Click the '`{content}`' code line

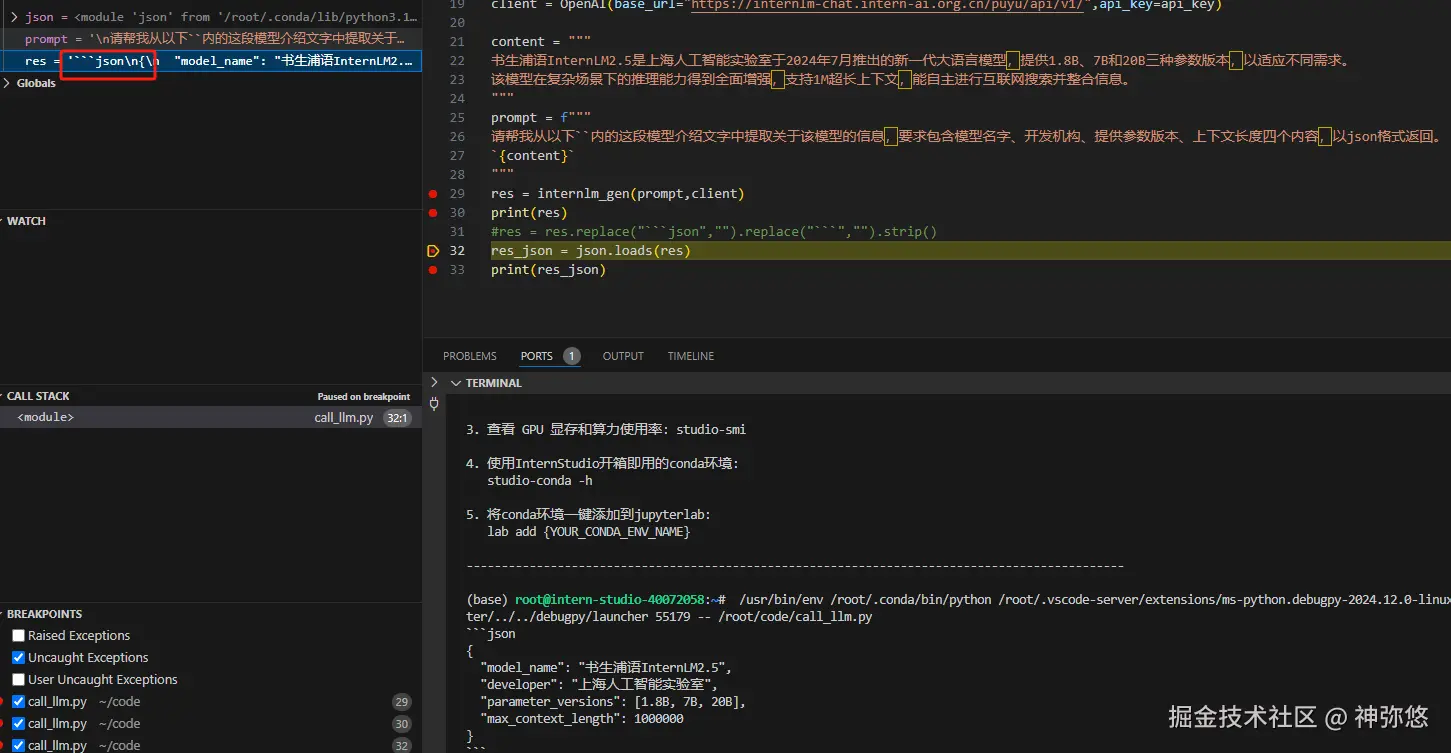pos(533,156)
